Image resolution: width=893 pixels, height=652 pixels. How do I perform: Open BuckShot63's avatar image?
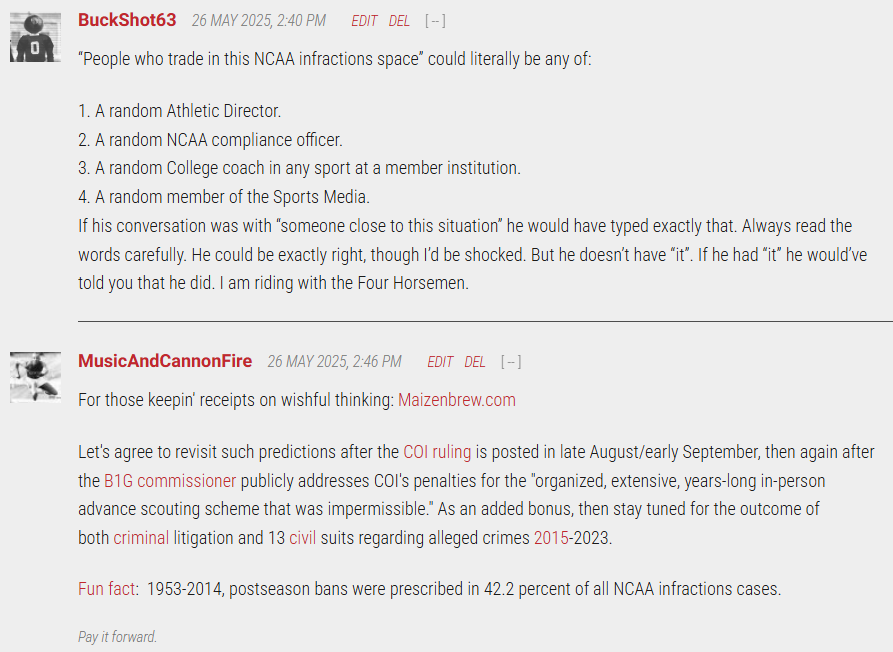pyautogui.click(x=35, y=36)
